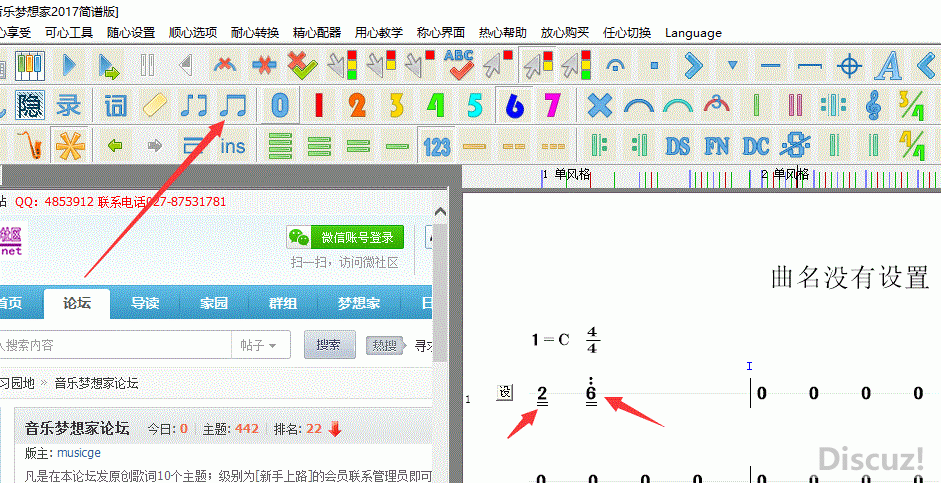The height and width of the screenshot is (483, 941).
Task: Add the blue accent chevron mark
Action: coord(692,65)
